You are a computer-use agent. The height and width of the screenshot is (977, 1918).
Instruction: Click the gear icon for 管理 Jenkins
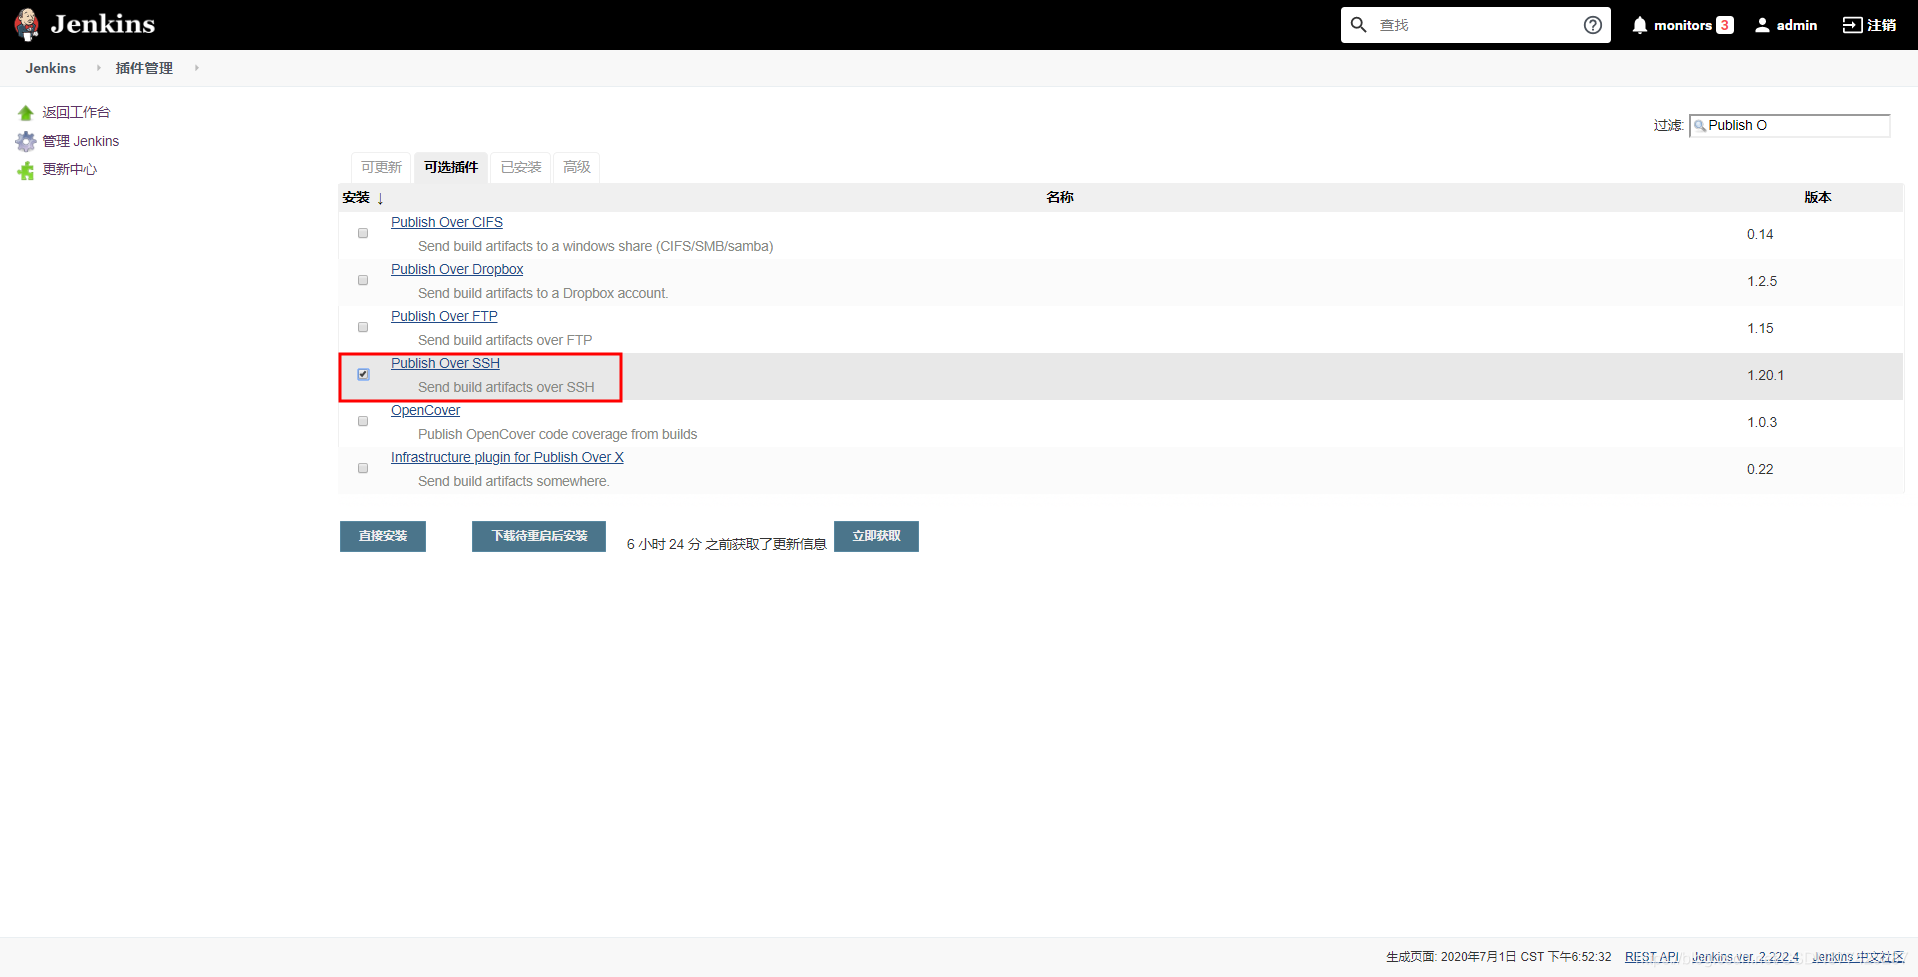[x=26, y=141]
